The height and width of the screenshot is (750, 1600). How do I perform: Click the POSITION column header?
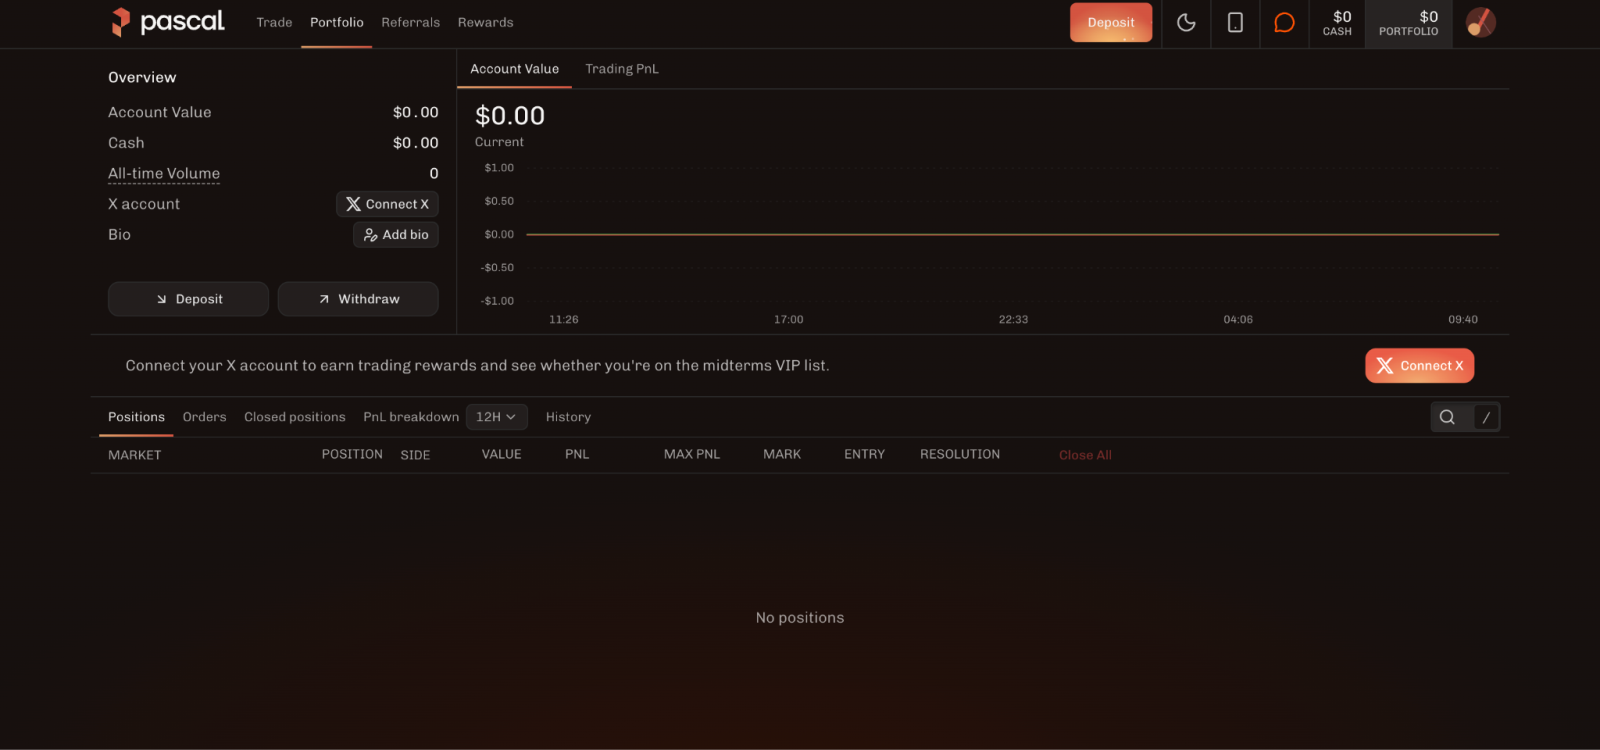[x=352, y=454]
